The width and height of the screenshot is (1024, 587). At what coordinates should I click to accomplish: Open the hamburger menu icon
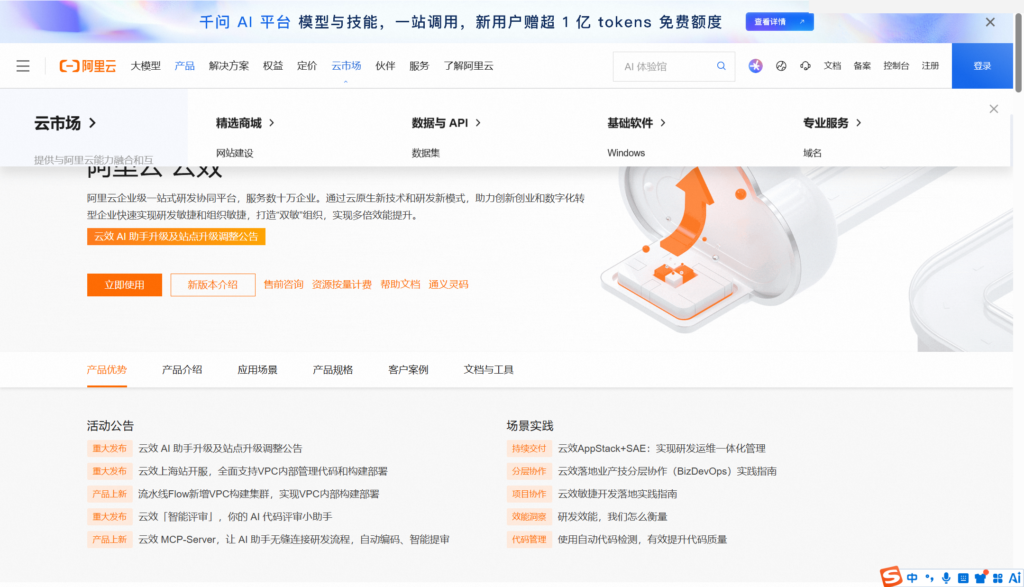pos(23,66)
